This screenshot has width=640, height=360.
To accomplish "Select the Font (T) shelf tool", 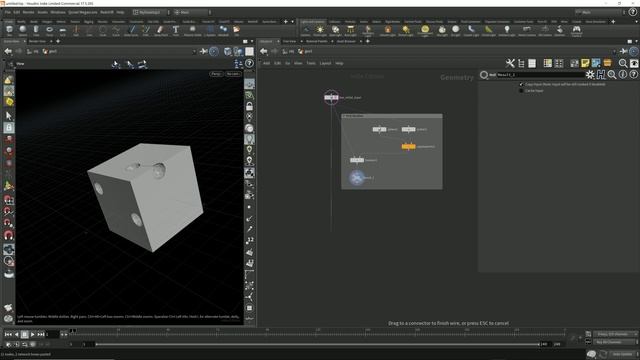I will click(176, 30).
